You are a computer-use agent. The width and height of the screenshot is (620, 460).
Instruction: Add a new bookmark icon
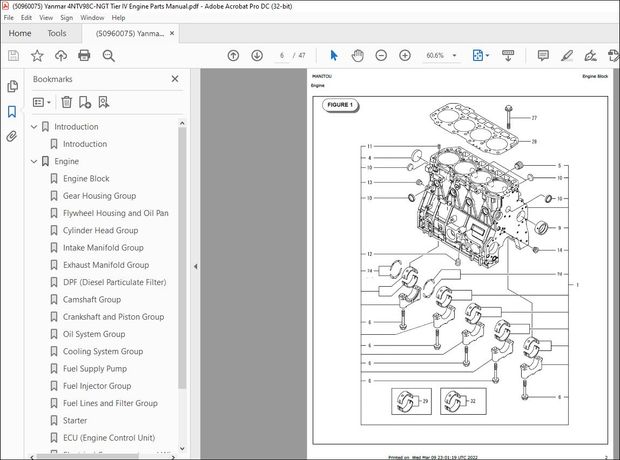(x=85, y=102)
